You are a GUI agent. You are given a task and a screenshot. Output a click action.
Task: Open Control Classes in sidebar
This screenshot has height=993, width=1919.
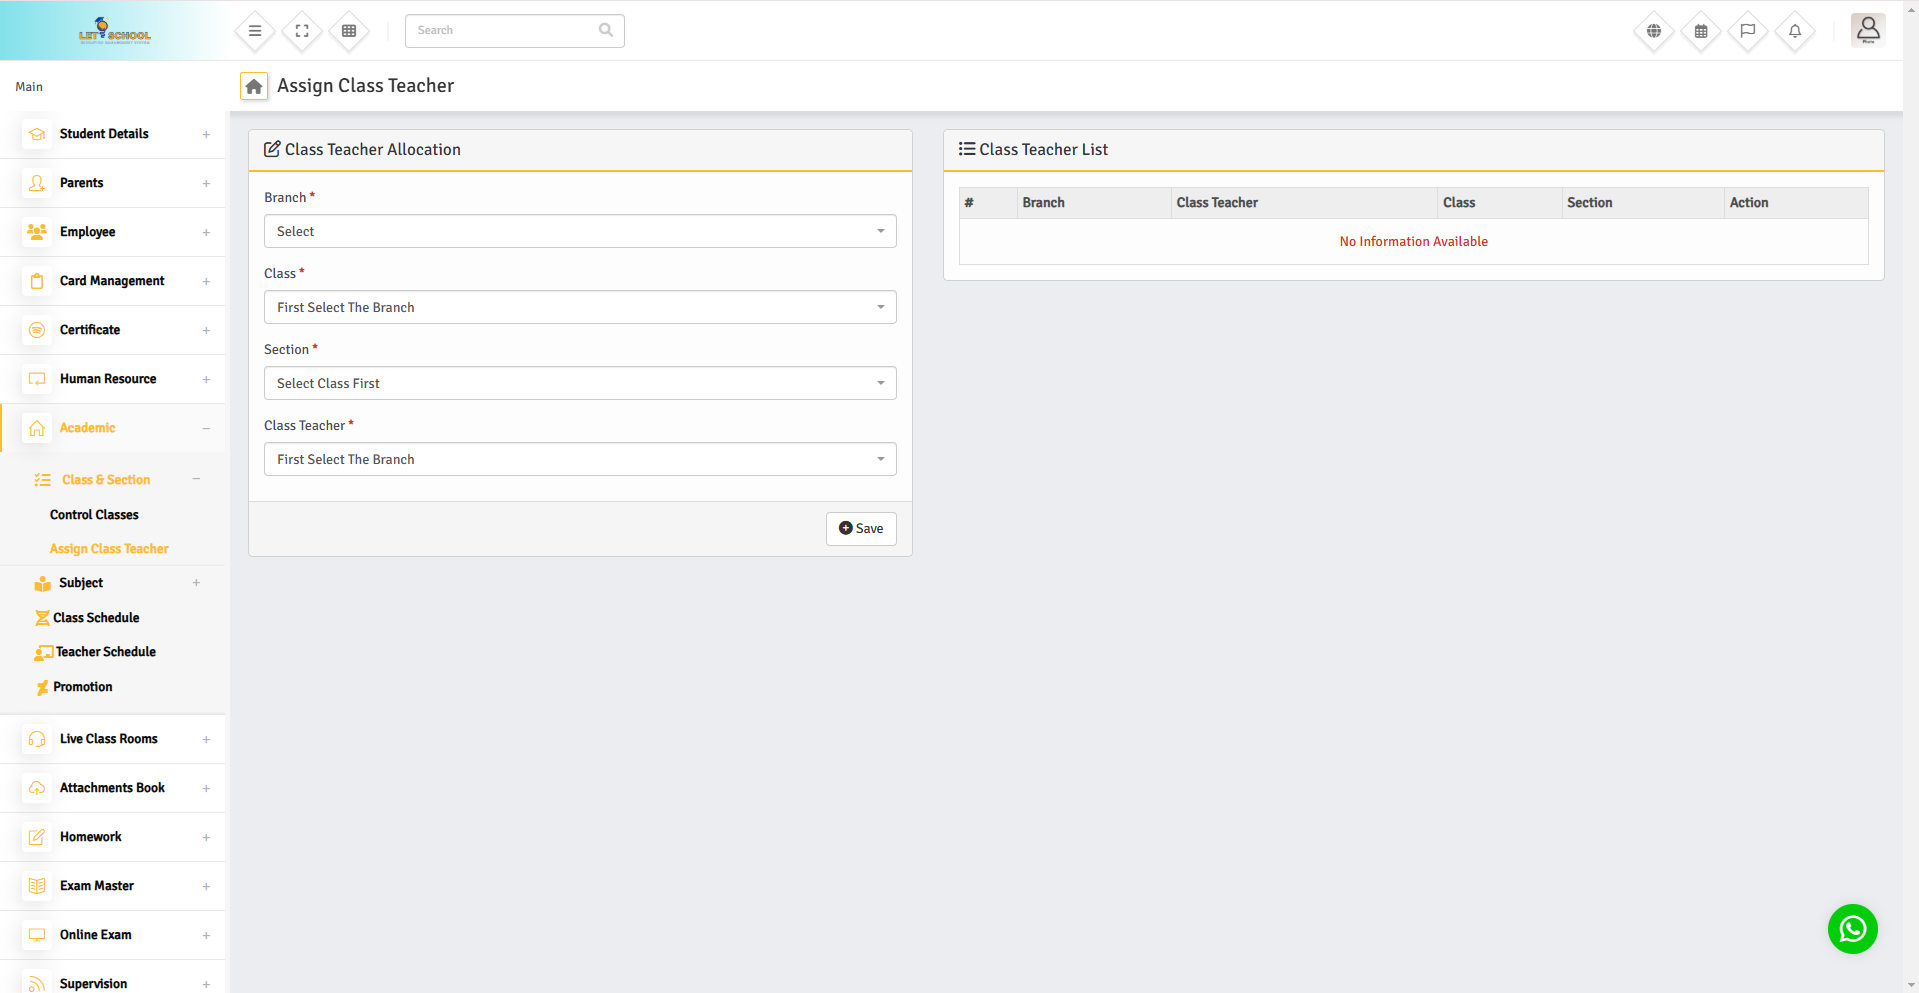(94, 515)
